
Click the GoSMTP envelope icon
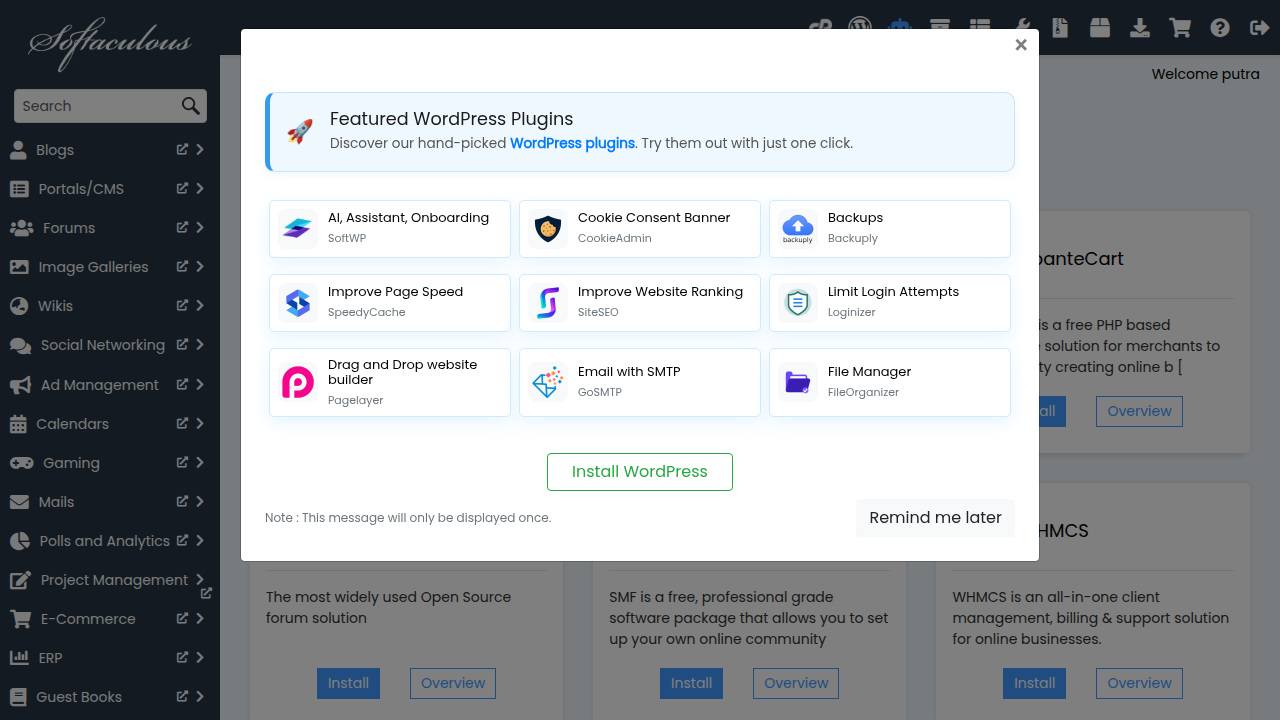click(x=547, y=382)
